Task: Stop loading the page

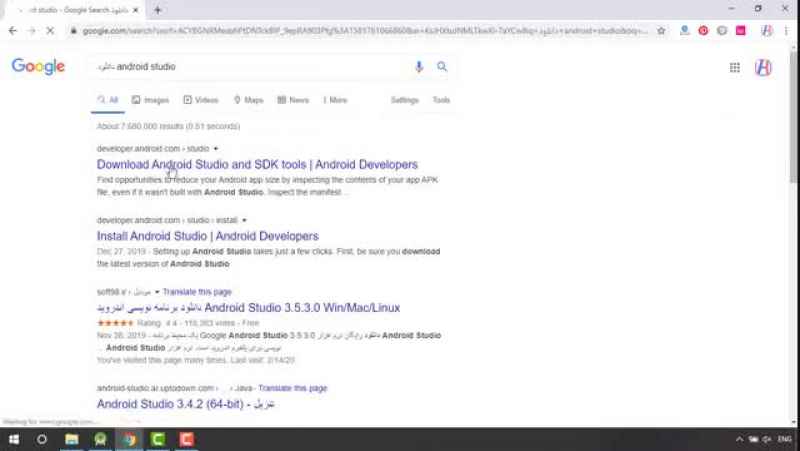Action: (x=50, y=31)
